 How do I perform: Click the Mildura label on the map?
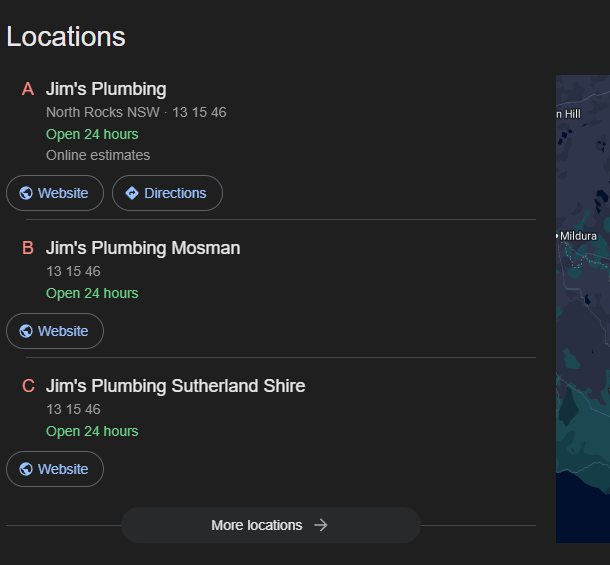point(578,236)
